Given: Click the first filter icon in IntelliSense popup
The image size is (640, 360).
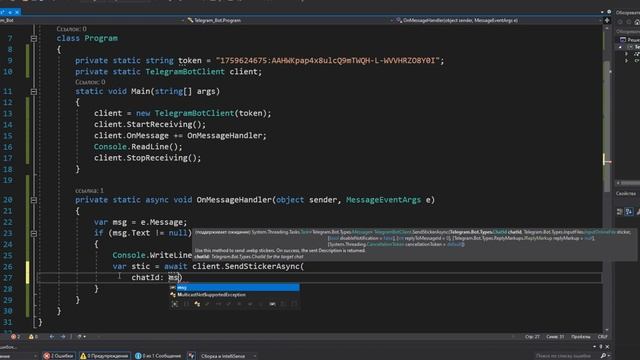Looking at the screenshot, I should click(175, 304).
